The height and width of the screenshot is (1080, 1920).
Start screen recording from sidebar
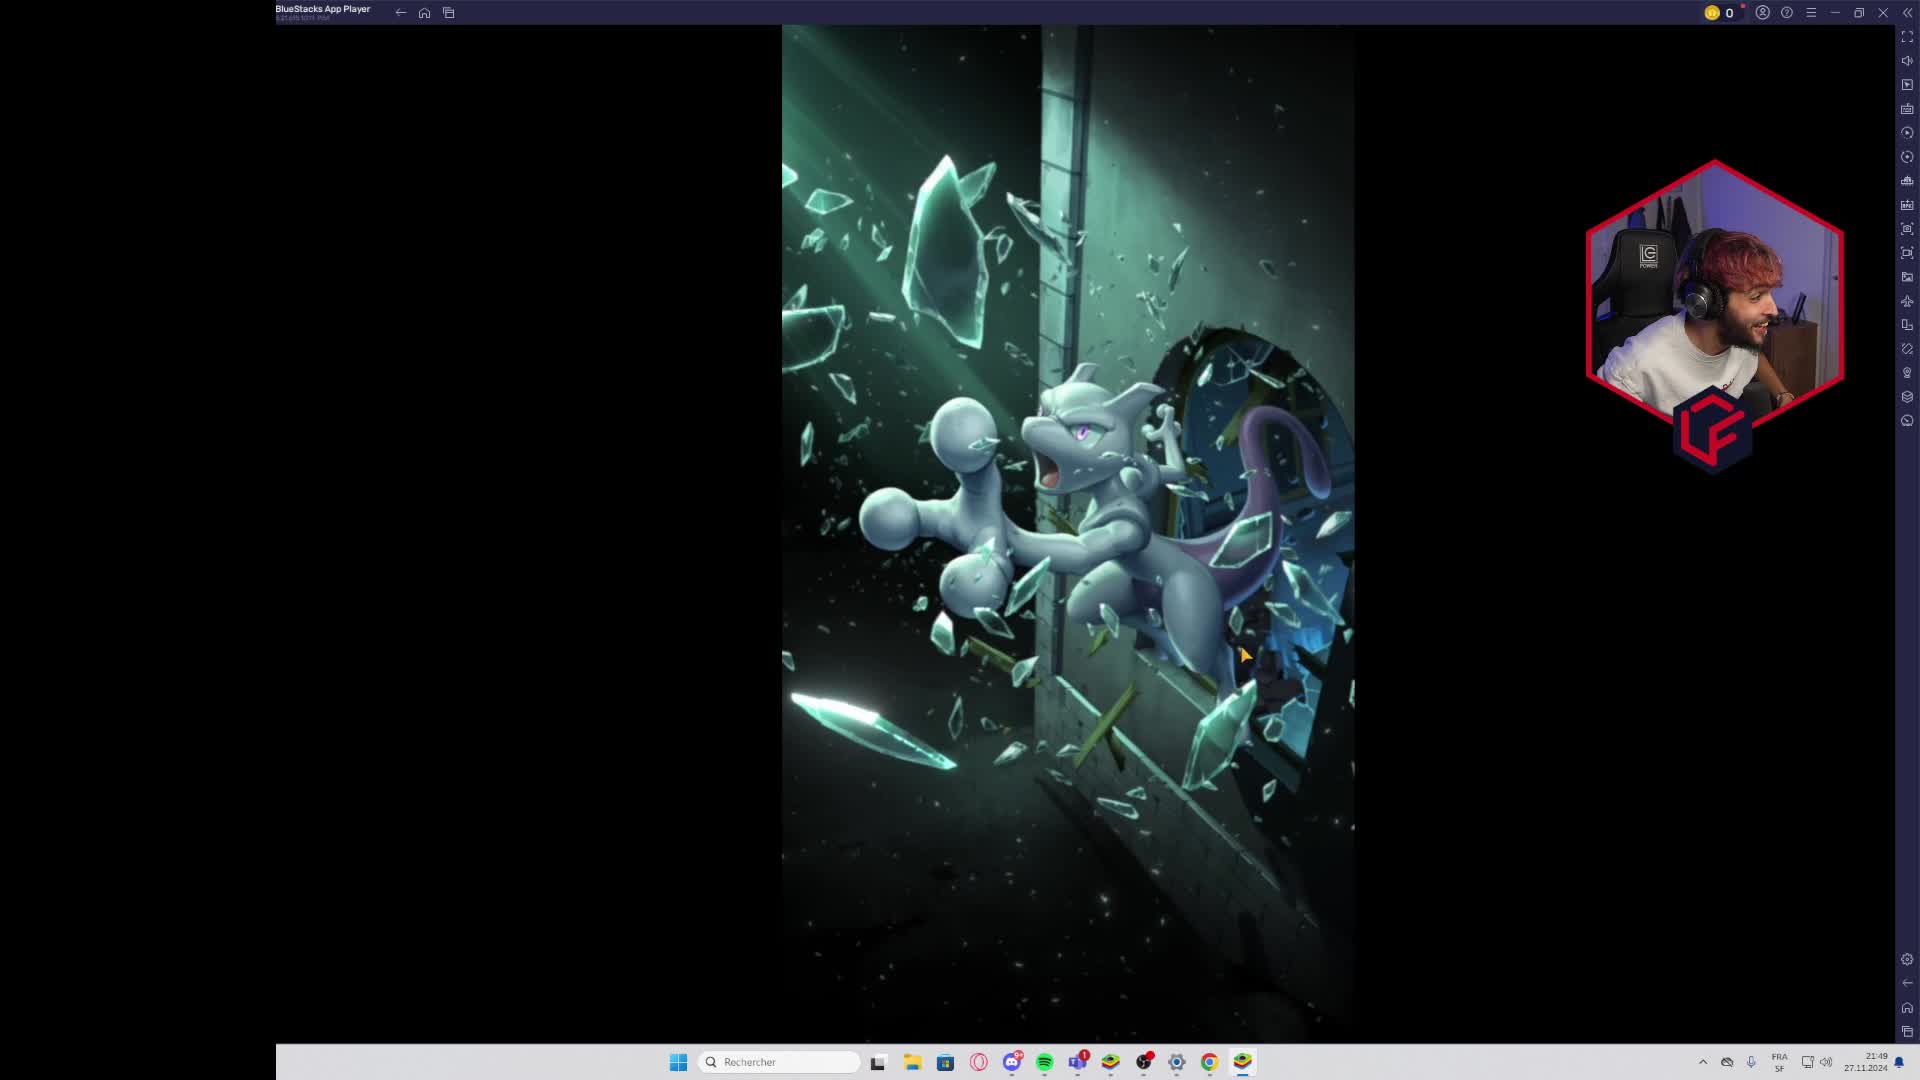click(1907, 253)
